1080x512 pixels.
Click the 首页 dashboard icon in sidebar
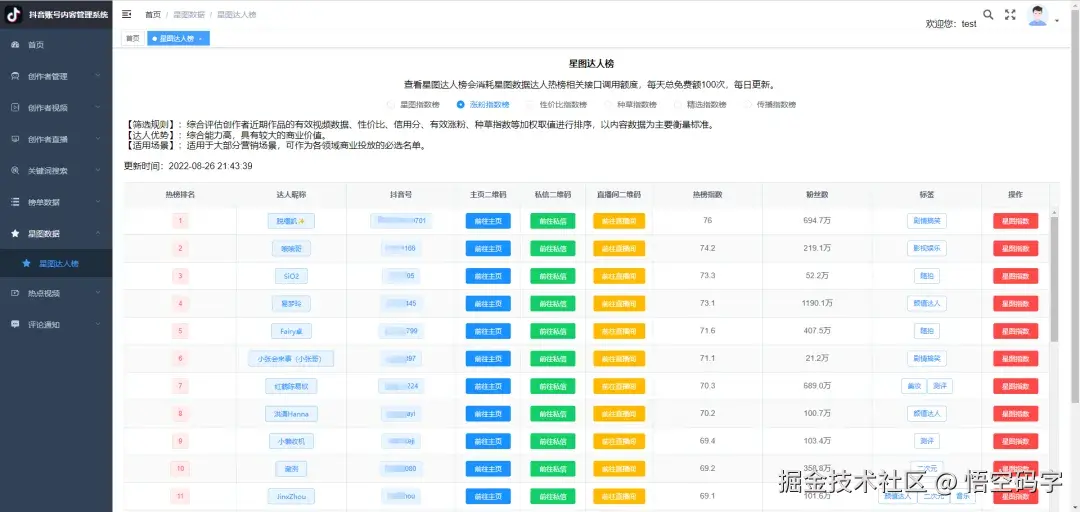click(x=15, y=45)
